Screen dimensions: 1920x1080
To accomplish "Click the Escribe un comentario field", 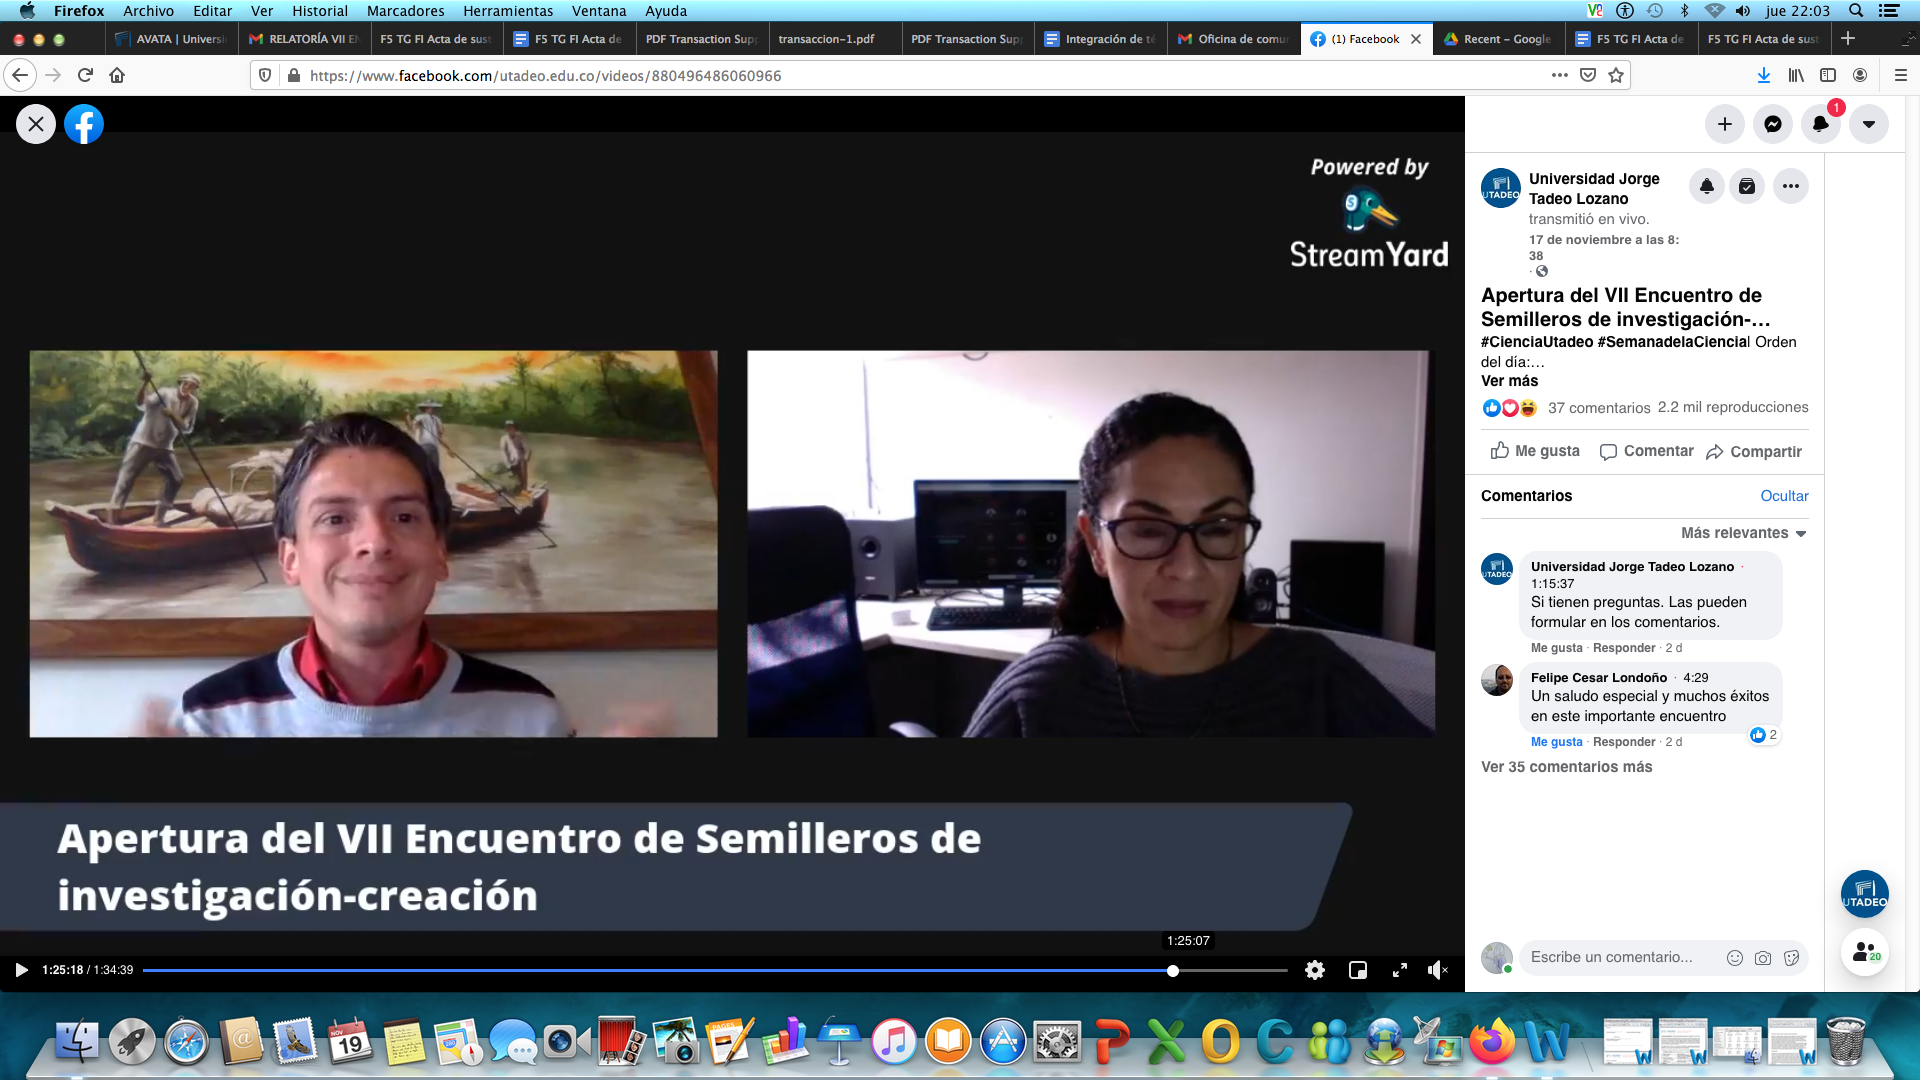I will (1612, 957).
